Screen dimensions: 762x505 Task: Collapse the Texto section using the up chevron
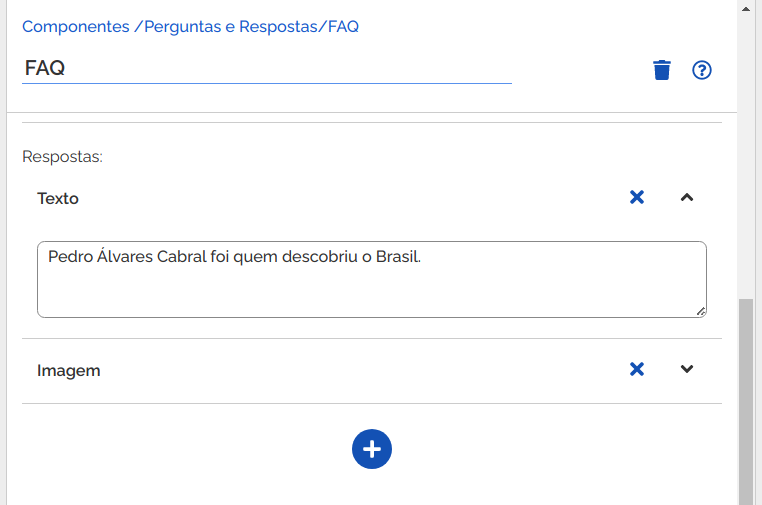tap(687, 197)
